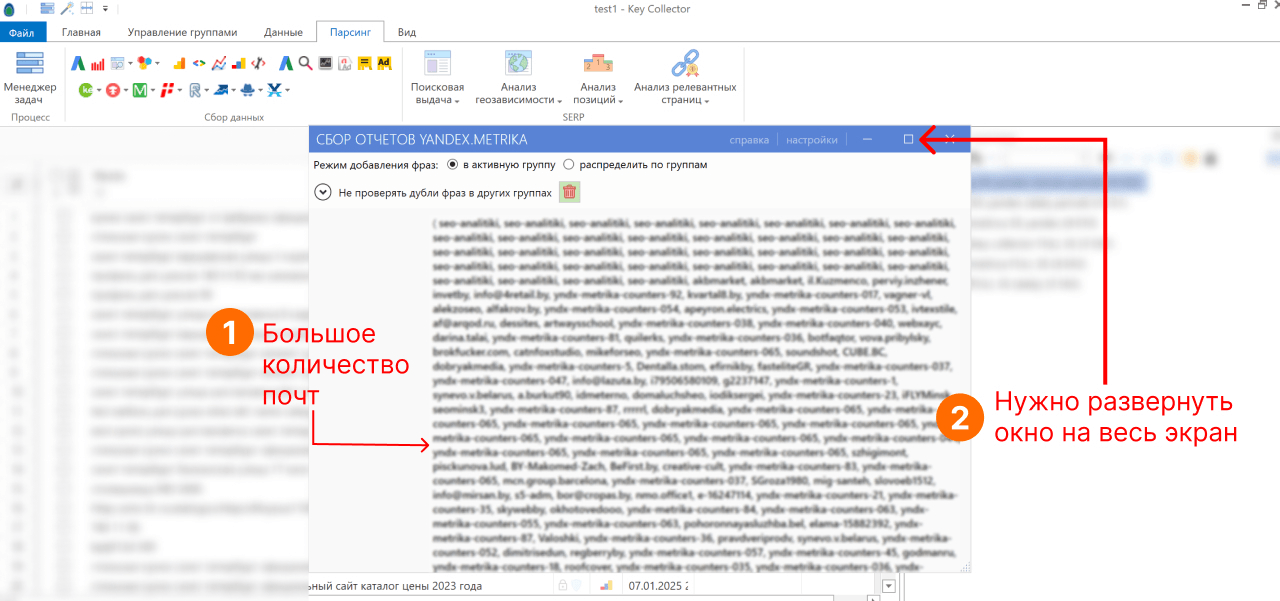The height and width of the screenshot is (601, 1280).
Task: Switch to the Вид tab
Action: click(407, 32)
